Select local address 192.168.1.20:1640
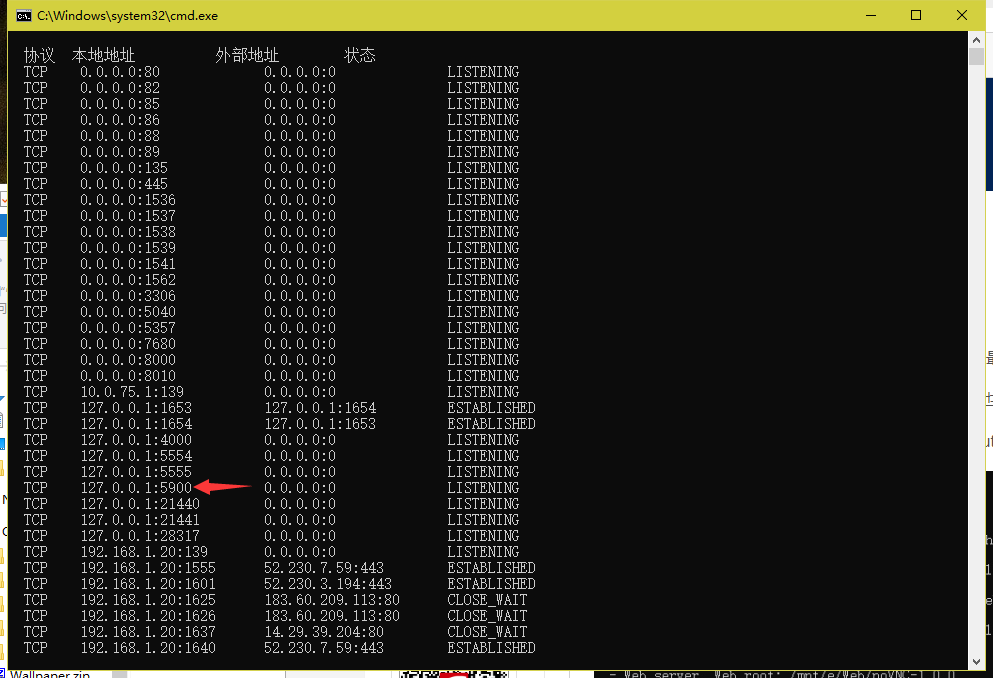Image resolution: width=993 pixels, height=678 pixels. [x=148, y=648]
